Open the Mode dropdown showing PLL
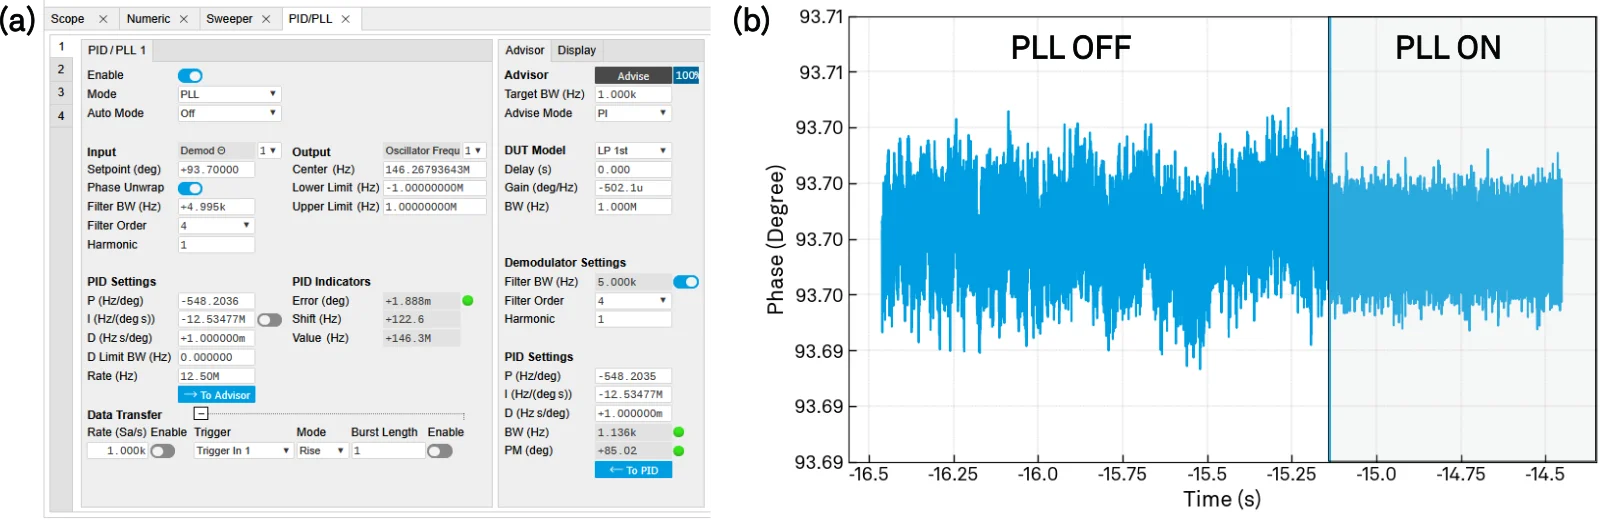This screenshot has height=520, width=1605. [x=229, y=94]
